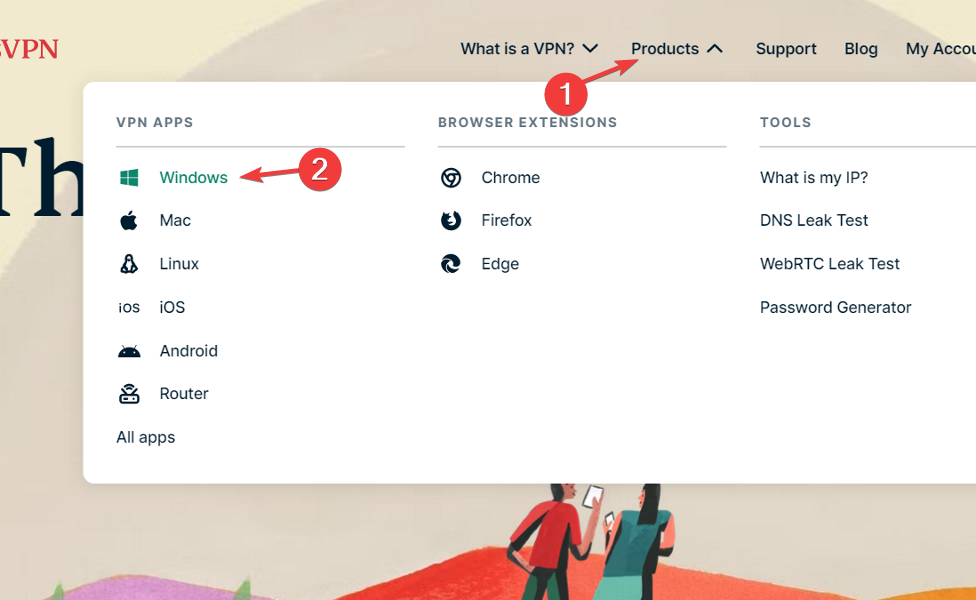Open the WebRTC Leak Test link
This screenshot has width=976, height=600.
point(830,264)
